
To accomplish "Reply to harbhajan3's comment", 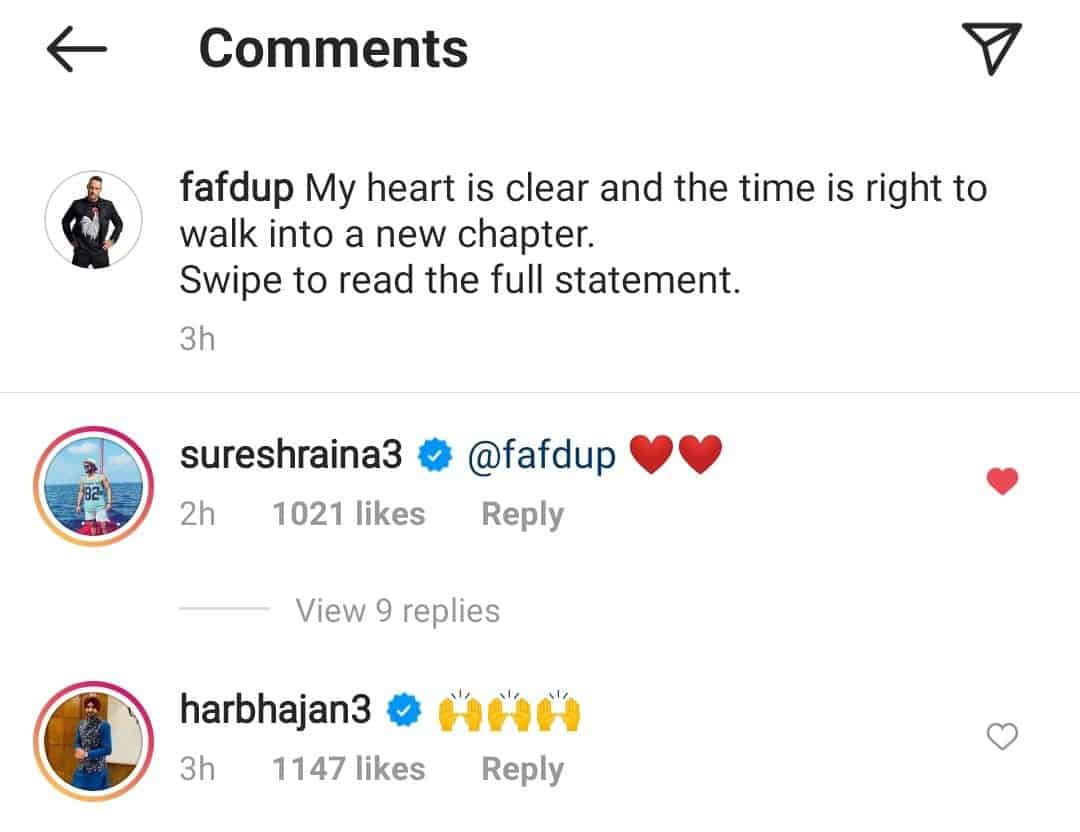I will [522, 769].
